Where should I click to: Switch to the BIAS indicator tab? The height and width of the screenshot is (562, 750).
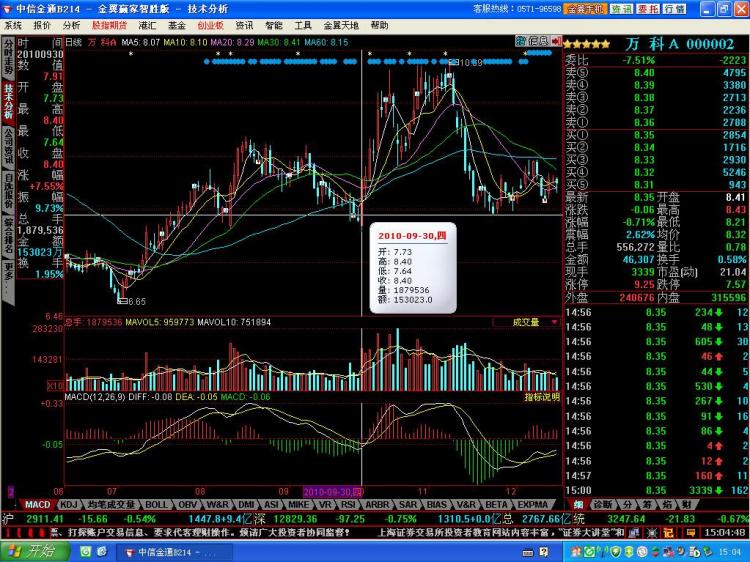(437, 505)
